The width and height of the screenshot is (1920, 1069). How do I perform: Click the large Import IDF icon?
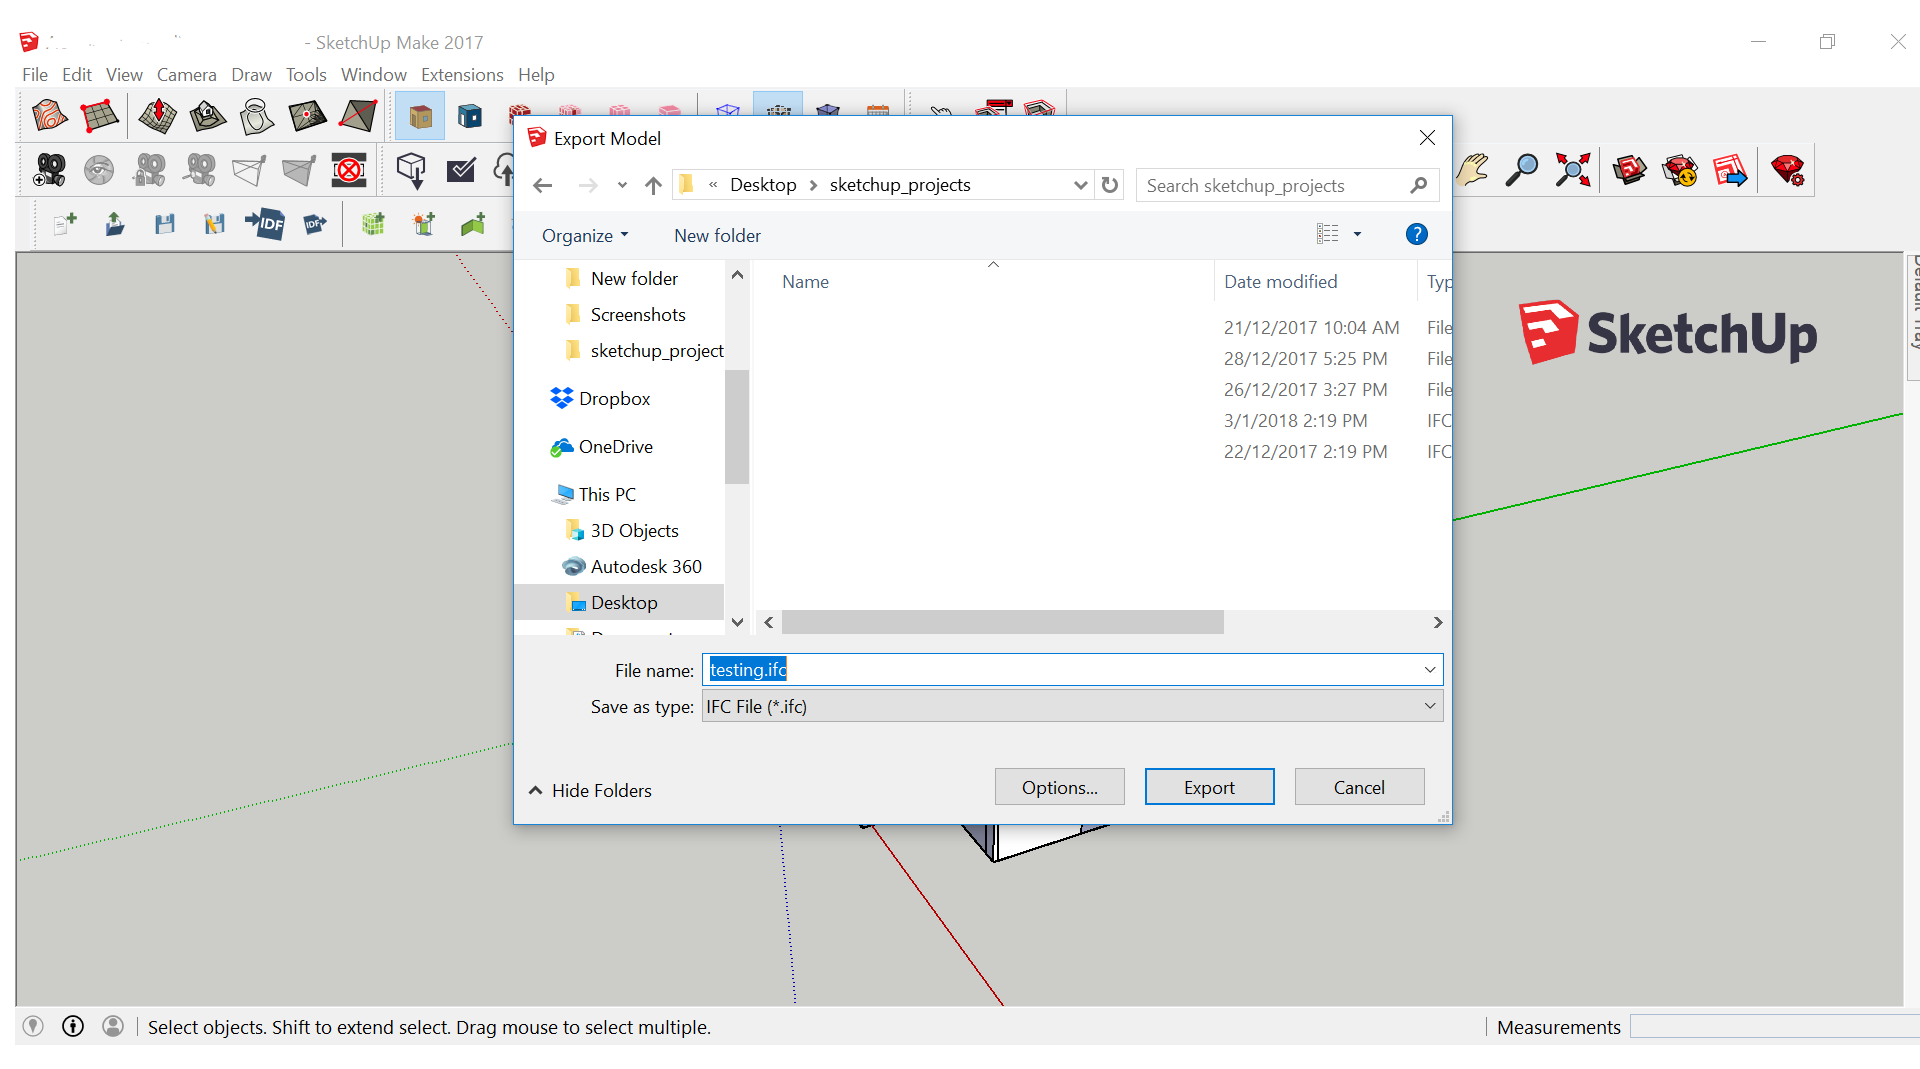pyautogui.click(x=265, y=224)
